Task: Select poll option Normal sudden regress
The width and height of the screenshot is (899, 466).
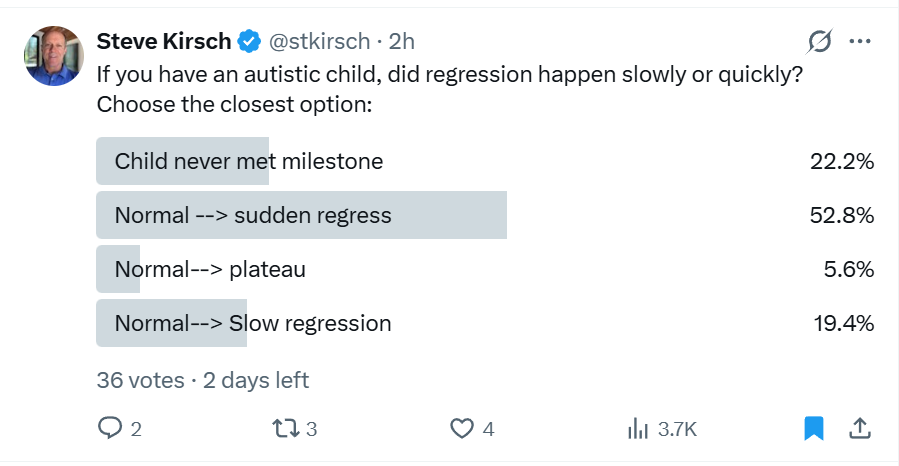Action: tap(485, 215)
